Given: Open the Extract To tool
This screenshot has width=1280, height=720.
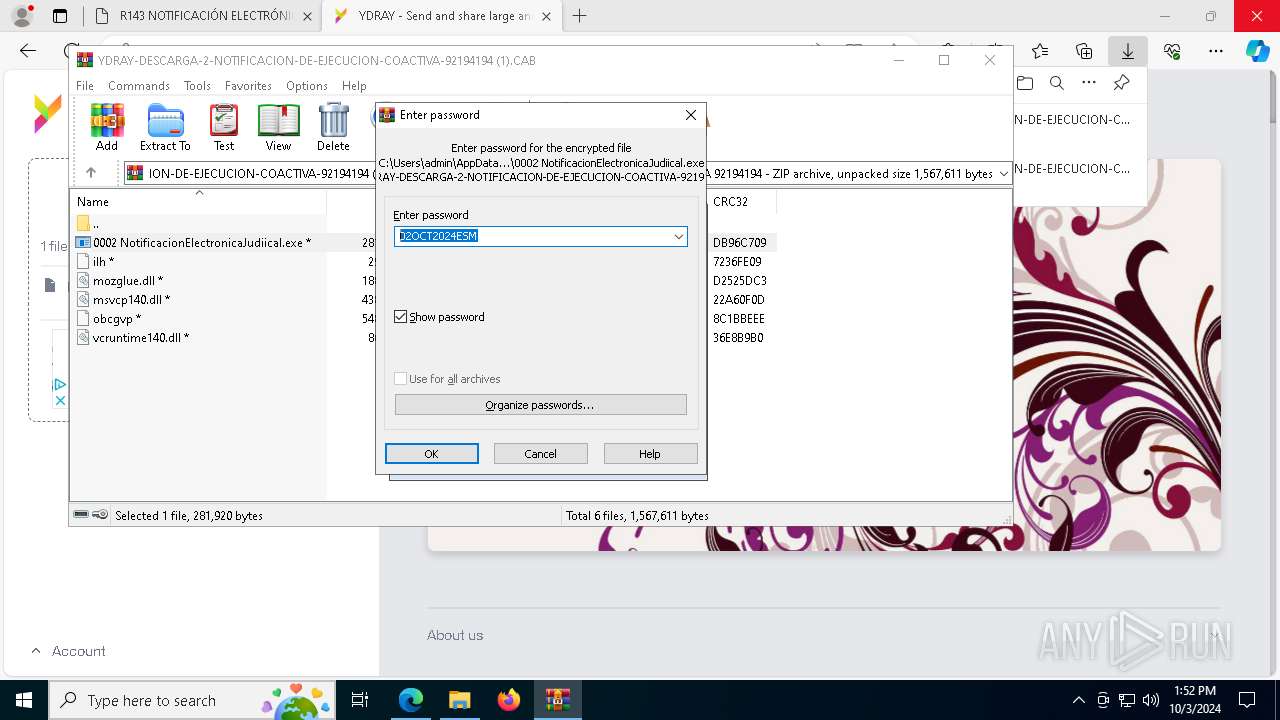Looking at the screenshot, I should pyautogui.click(x=165, y=127).
